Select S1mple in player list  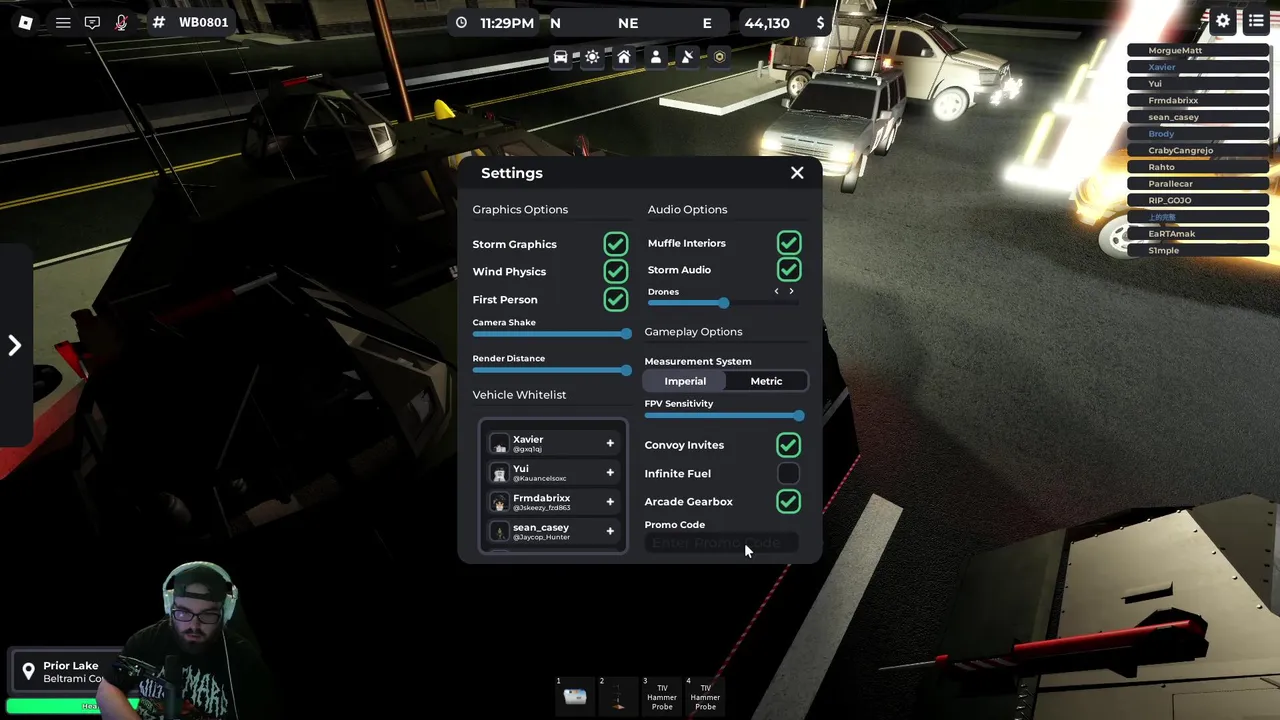pyautogui.click(x=1198, y=250)
